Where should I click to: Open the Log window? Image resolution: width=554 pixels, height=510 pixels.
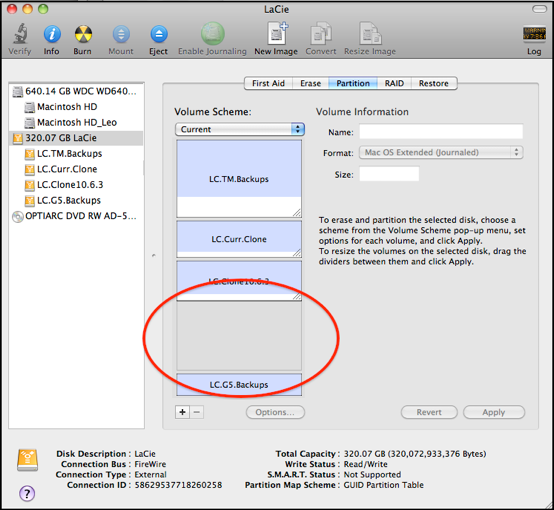coord(534,34)
